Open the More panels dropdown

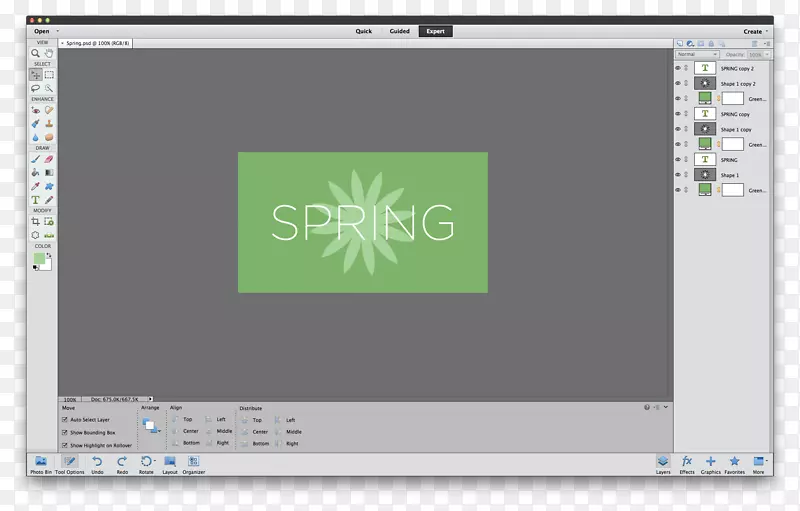point(759,465)
